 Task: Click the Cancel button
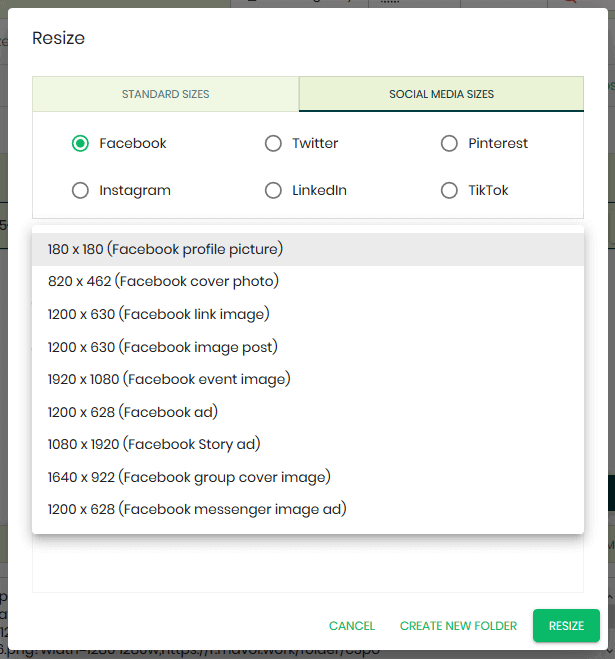point(351,626)
